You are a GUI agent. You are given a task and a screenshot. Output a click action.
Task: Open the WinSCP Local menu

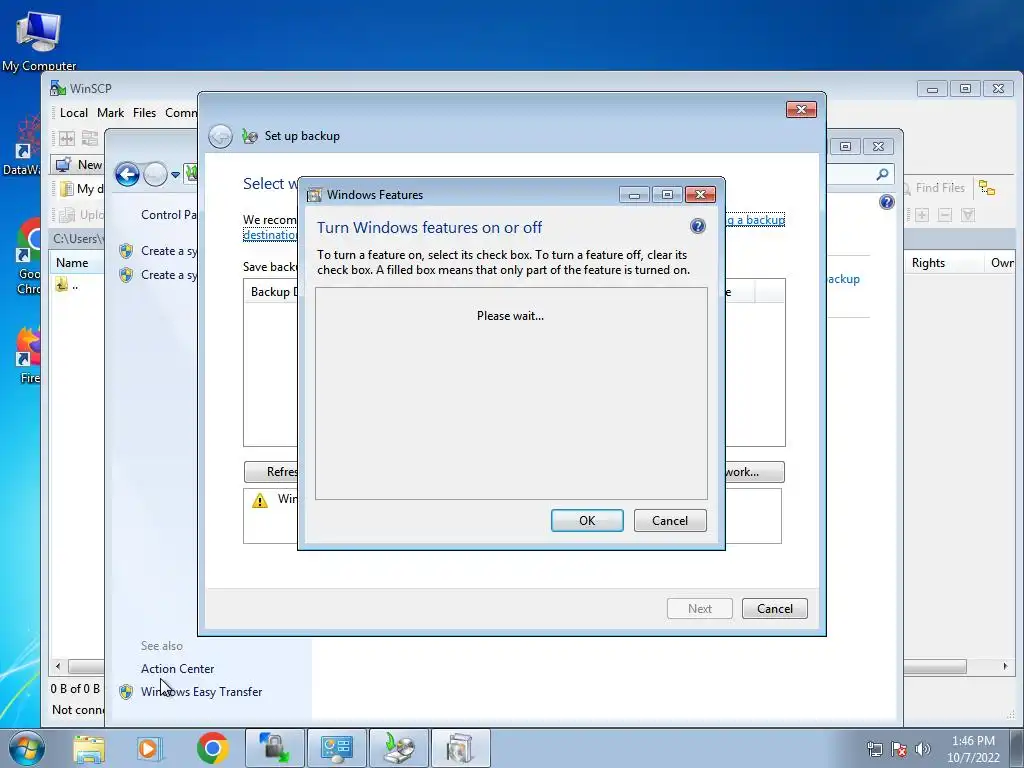[x=74, y=113]
